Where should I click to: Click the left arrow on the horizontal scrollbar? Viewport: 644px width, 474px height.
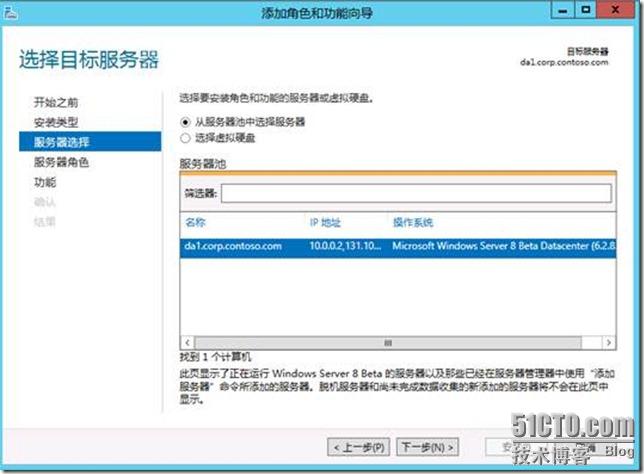187,343
